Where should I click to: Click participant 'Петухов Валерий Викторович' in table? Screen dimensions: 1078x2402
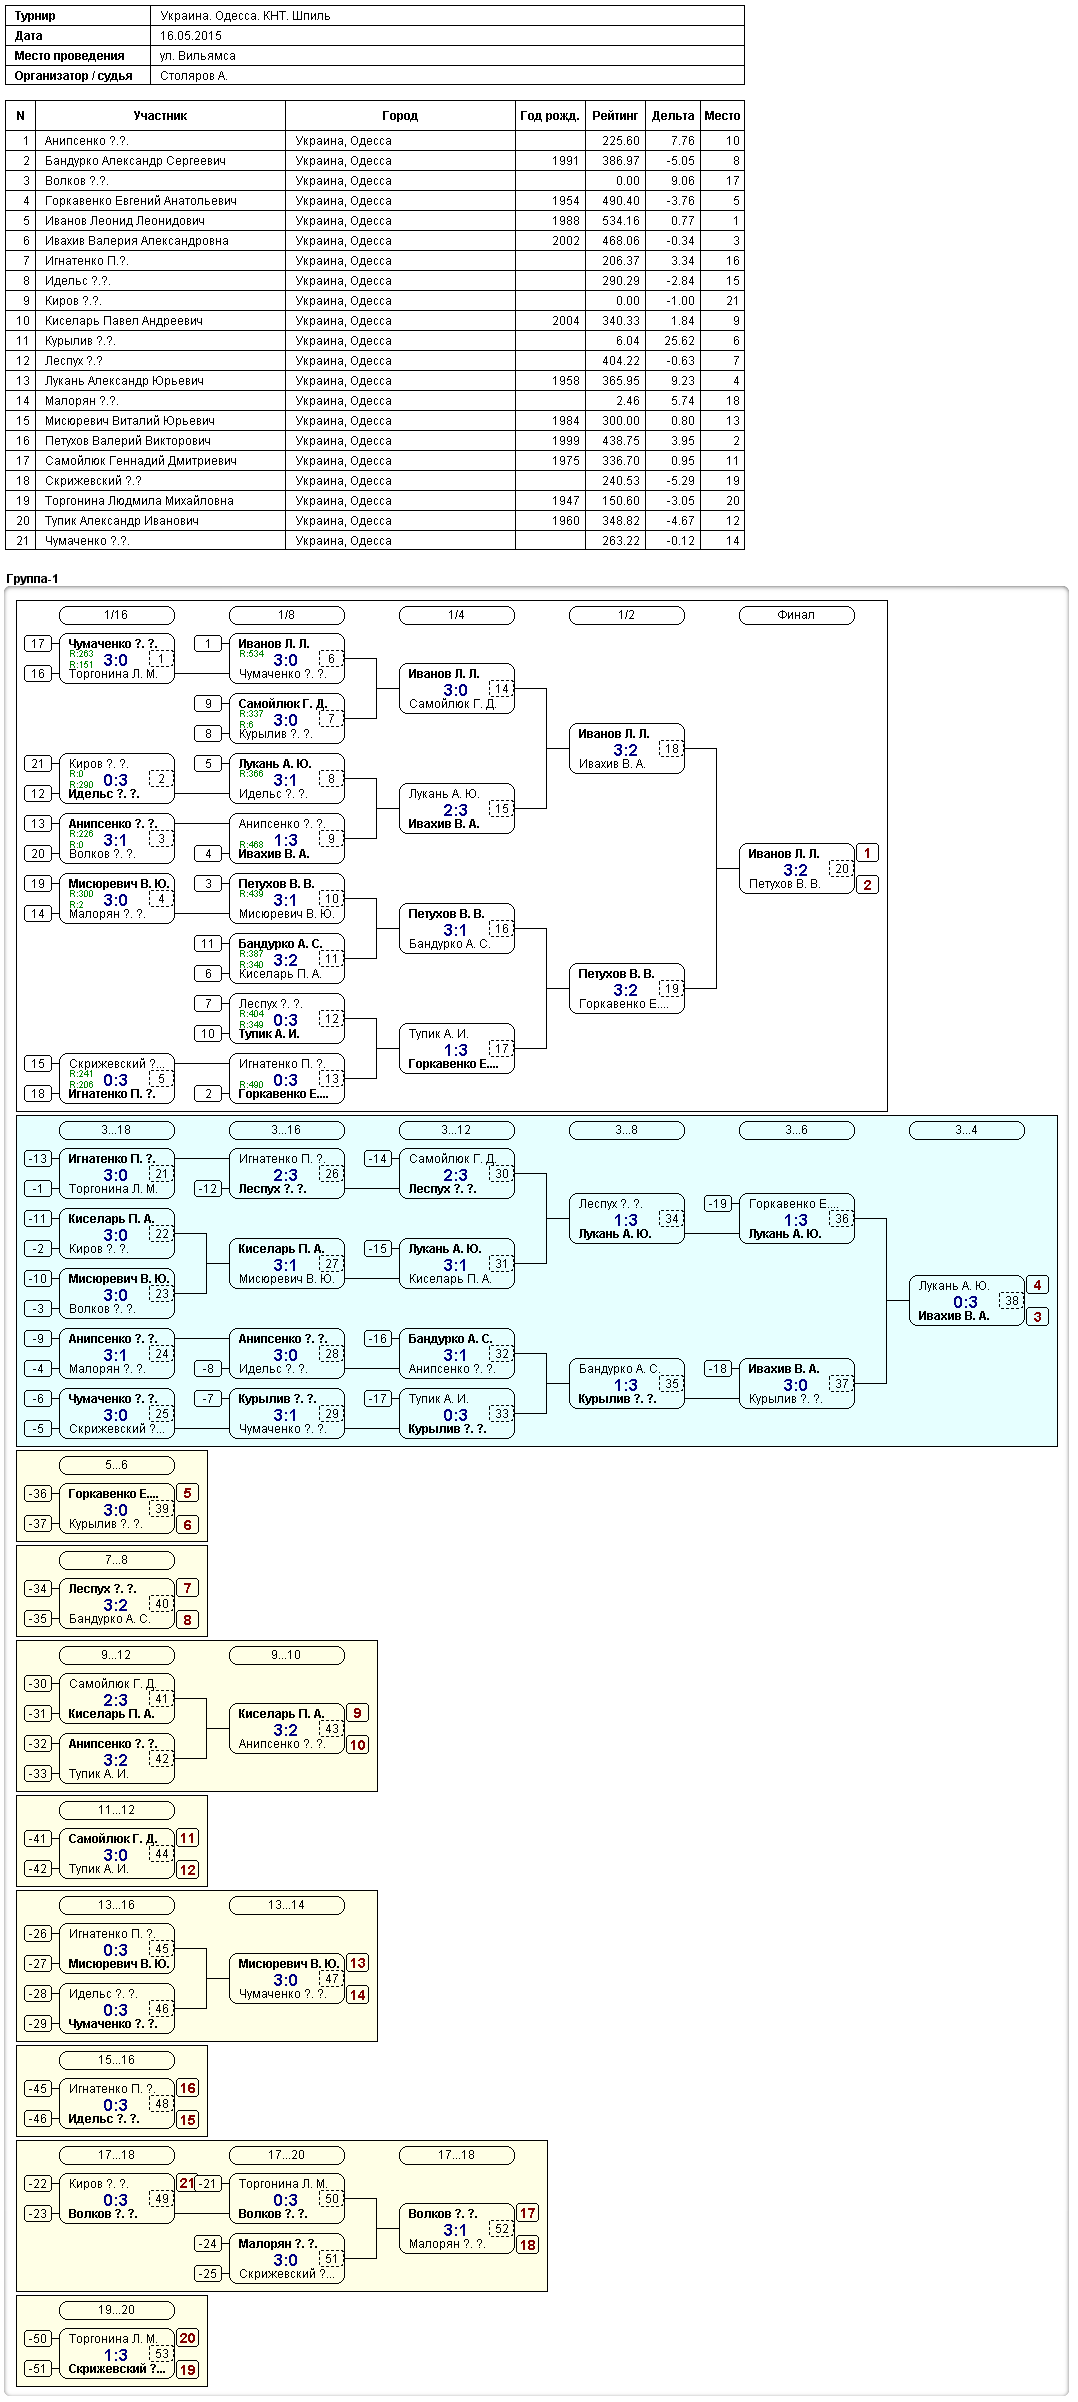click(x=128, y=441)
